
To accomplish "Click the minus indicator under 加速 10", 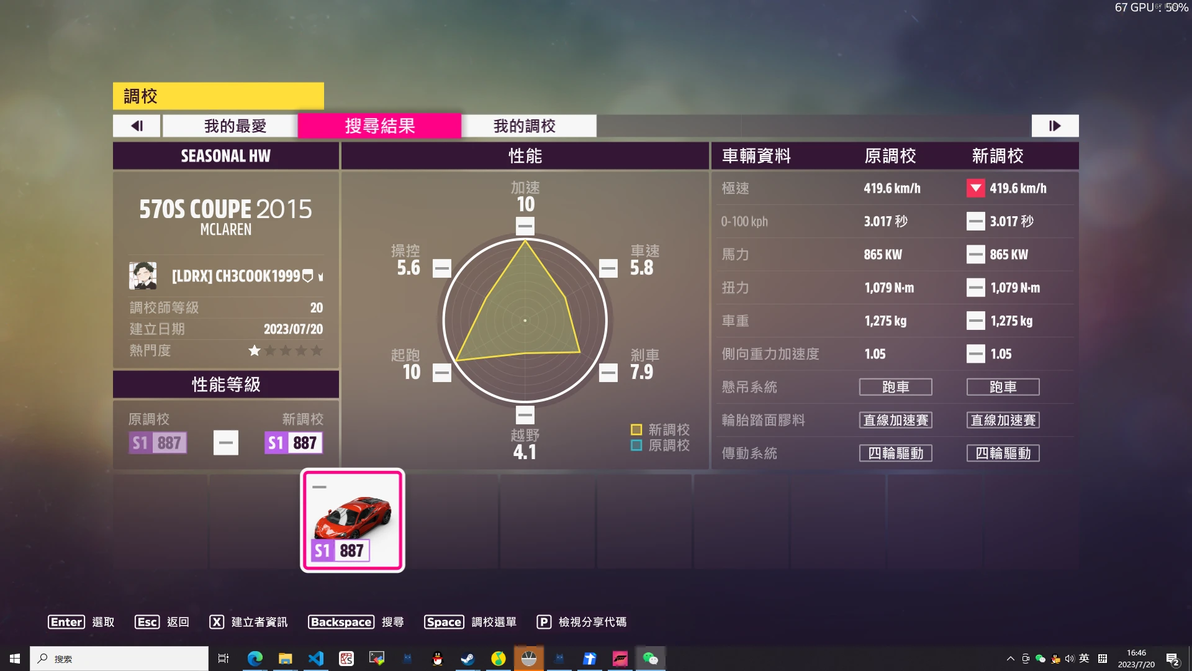I will point(525,226).
